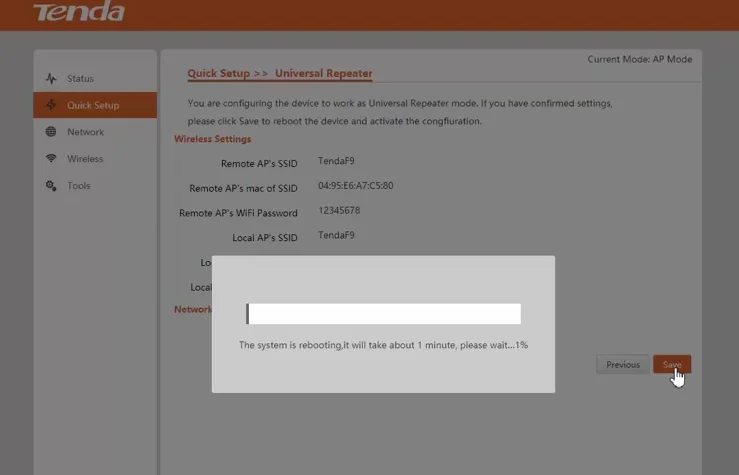Click the Remote AP's SSID value TendaF9

pos(336,161)
